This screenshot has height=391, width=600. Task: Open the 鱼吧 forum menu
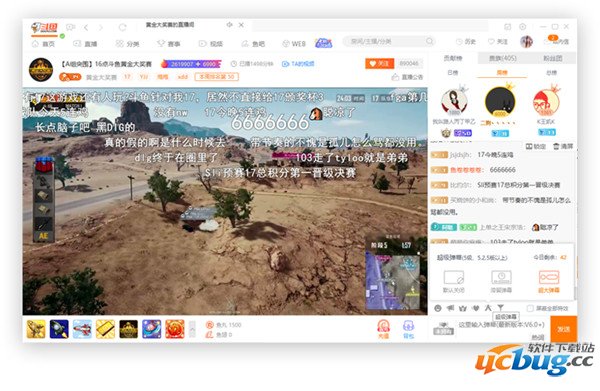point(253,44)
